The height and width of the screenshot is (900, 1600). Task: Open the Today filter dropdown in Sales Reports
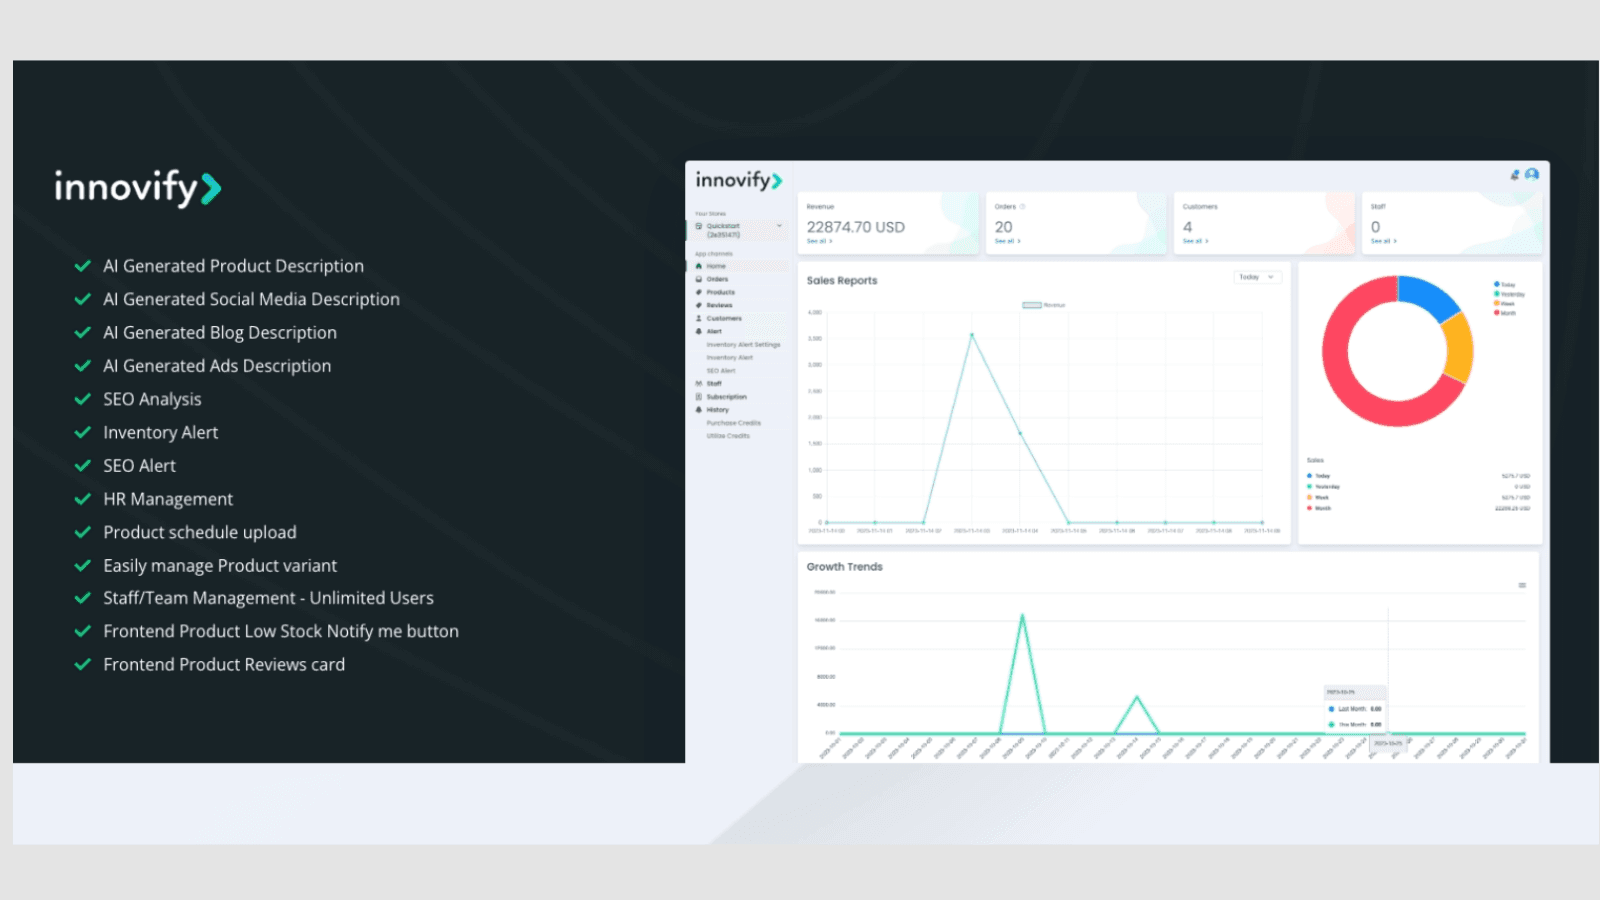pos(1257,277)
